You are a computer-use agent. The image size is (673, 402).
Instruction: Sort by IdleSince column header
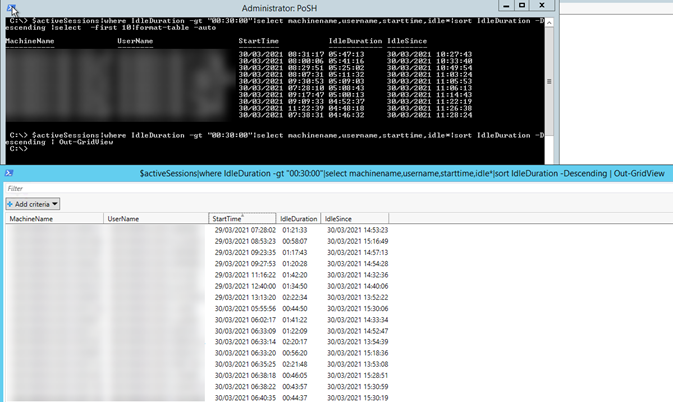tap(355, 218)
